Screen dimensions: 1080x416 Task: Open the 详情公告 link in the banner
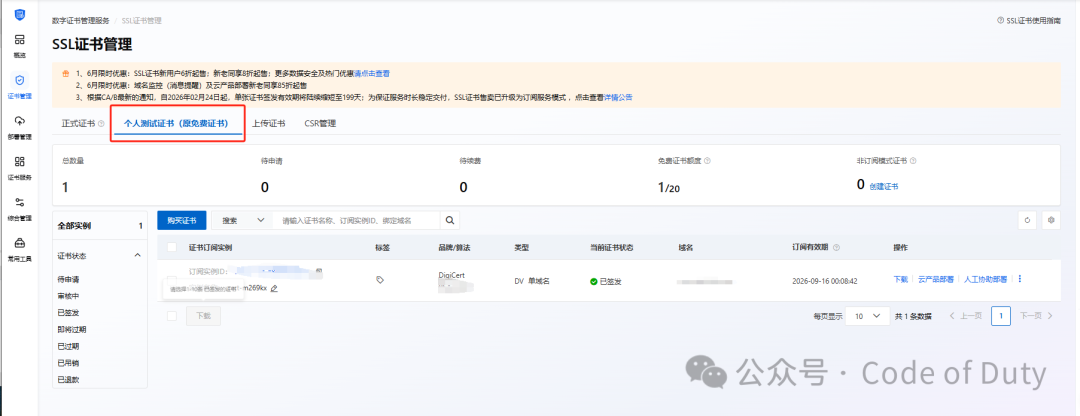[618, 98]
